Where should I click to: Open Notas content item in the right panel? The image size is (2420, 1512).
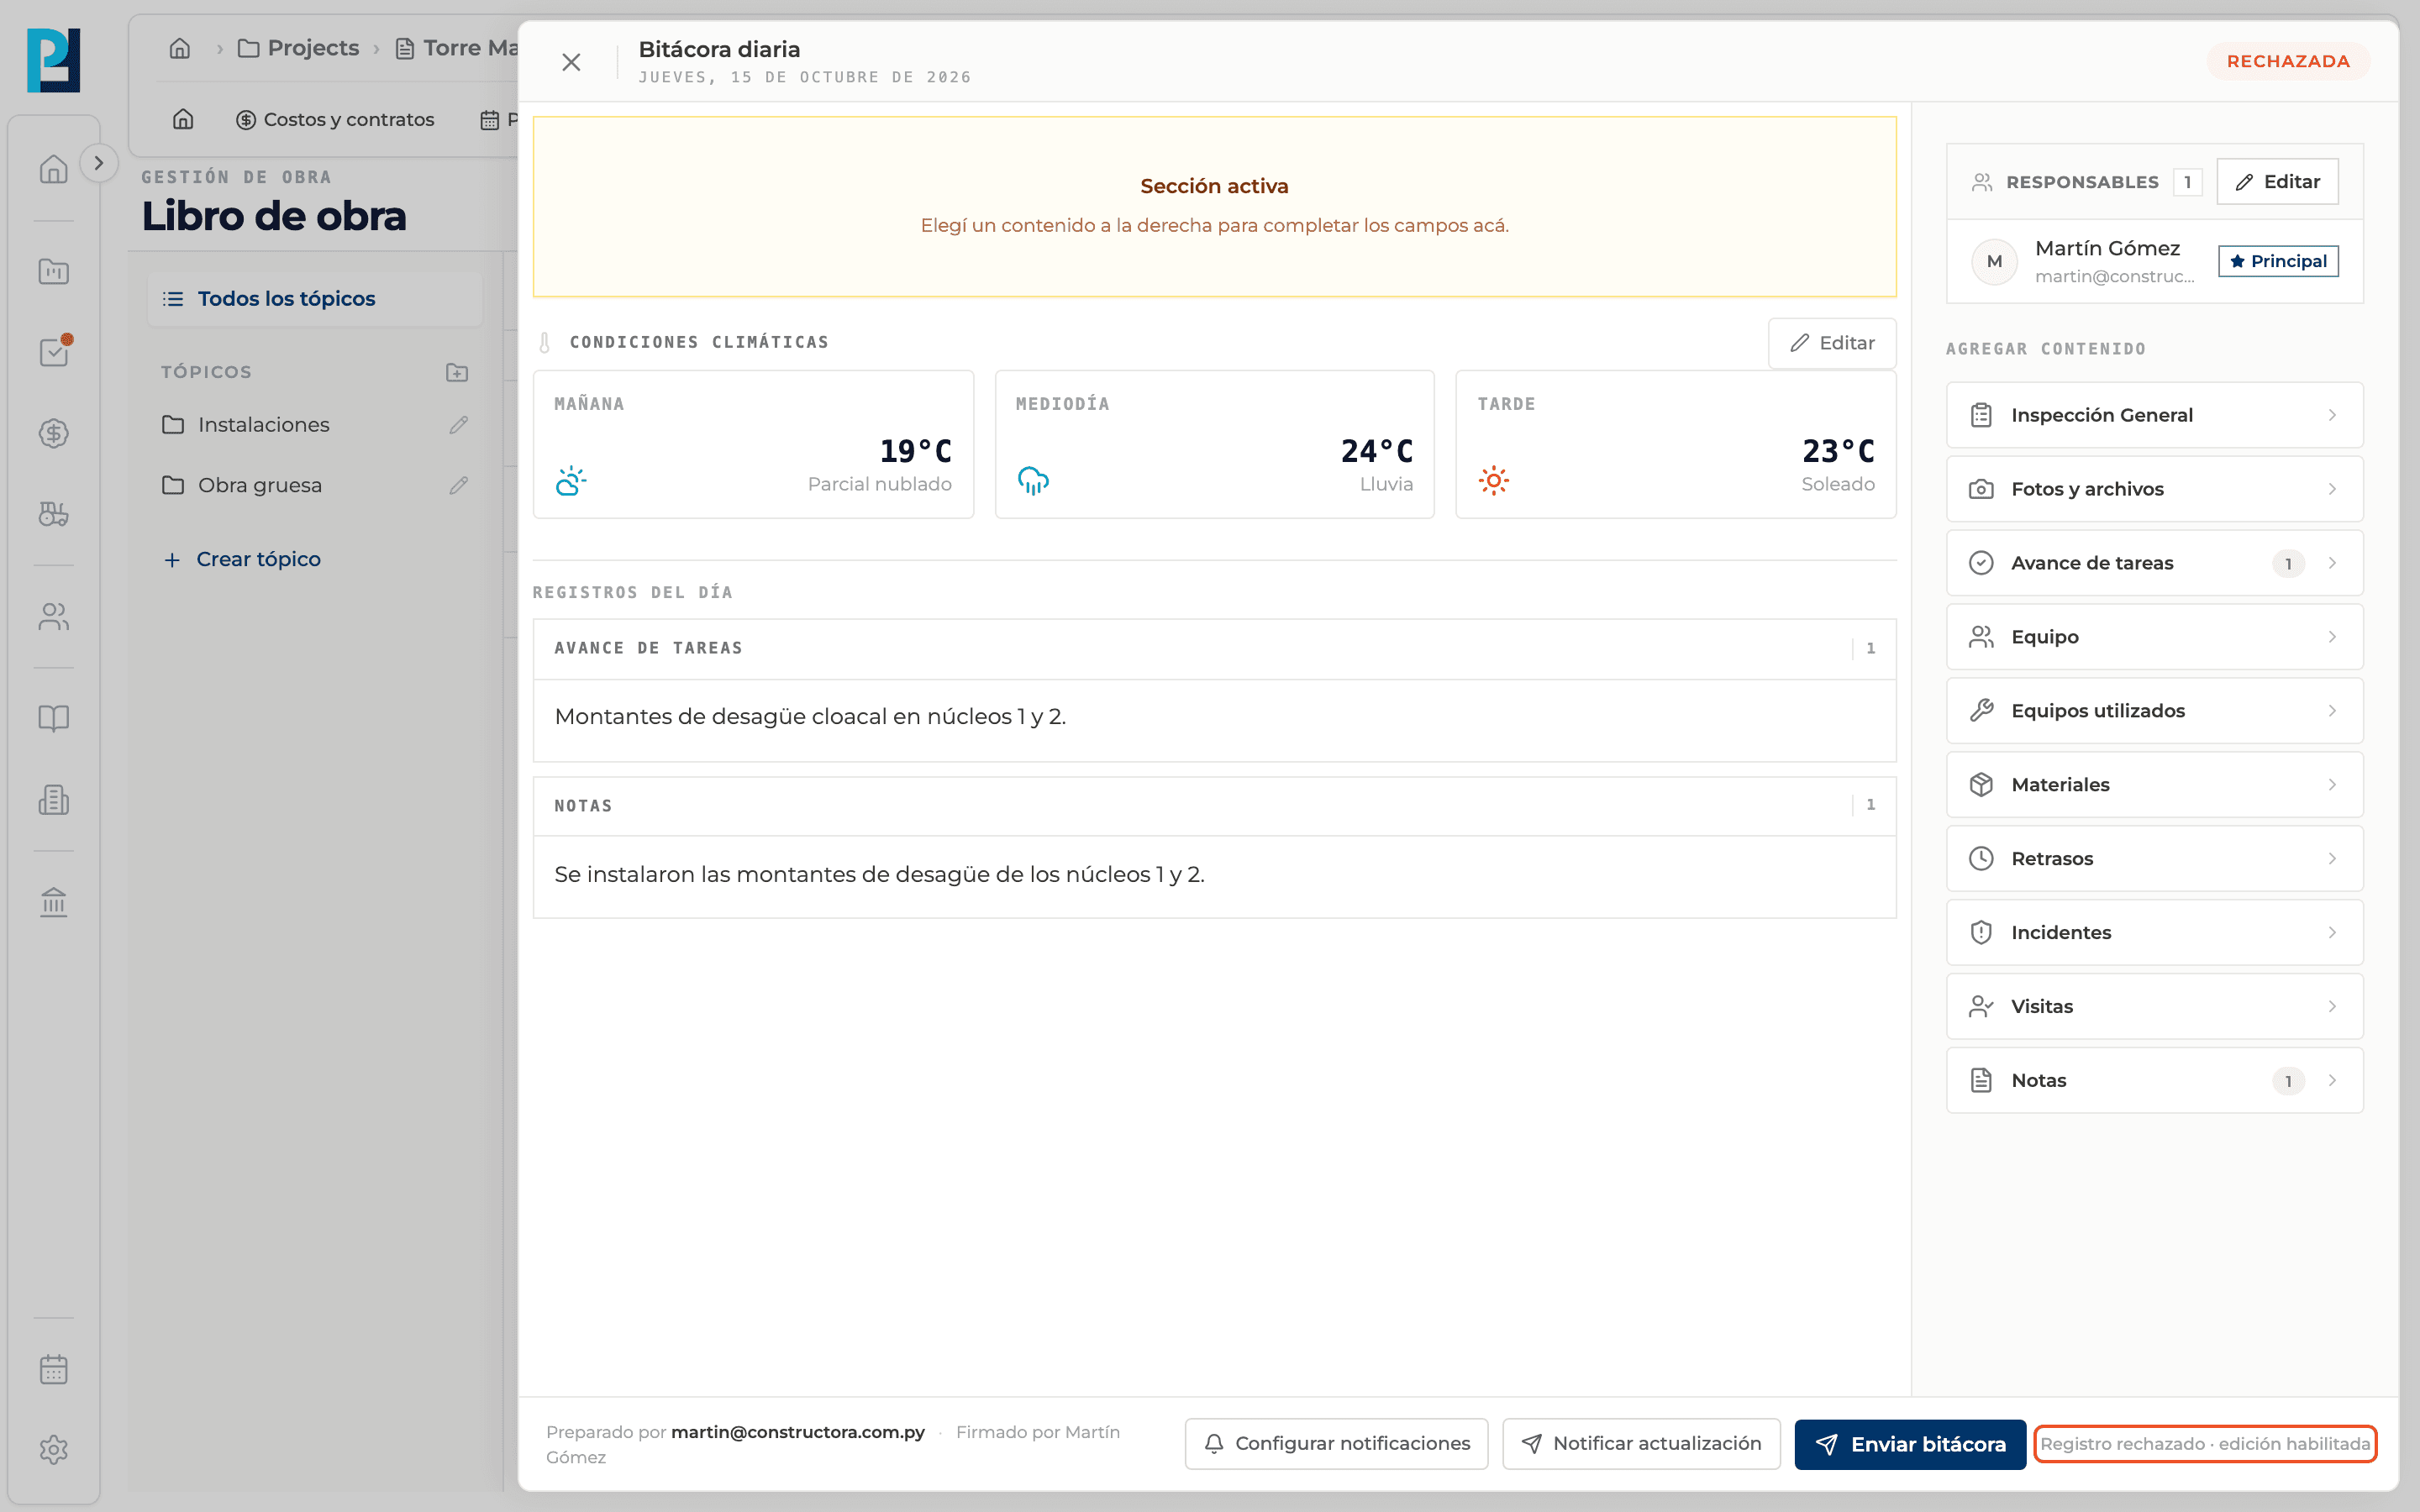(2154, 1081)
